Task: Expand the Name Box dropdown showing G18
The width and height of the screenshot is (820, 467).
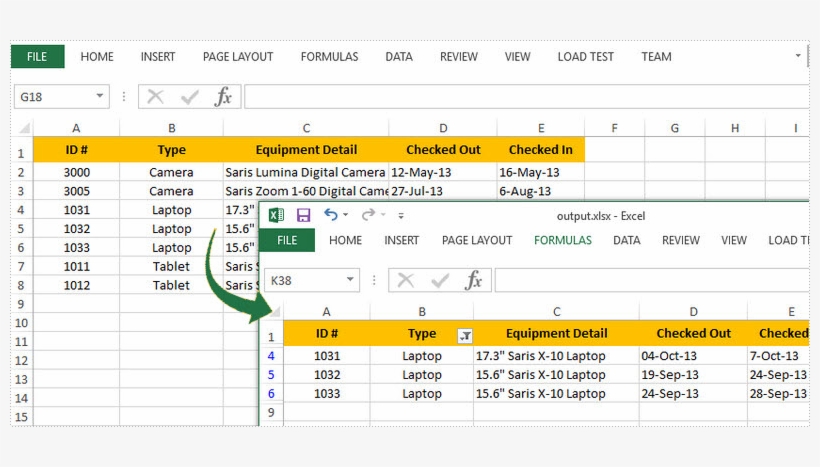Action: (x=99, y=96)
